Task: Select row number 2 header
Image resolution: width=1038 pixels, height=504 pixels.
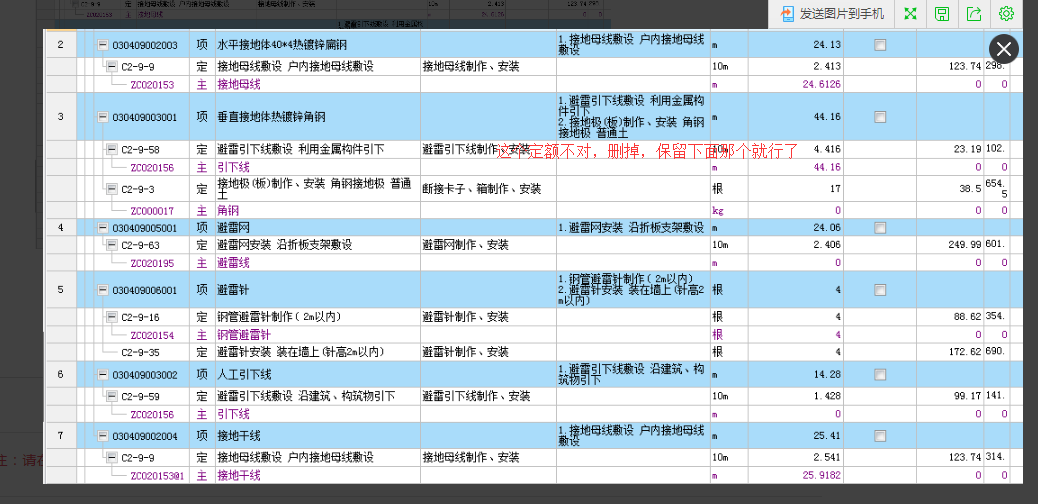Action: [x=60, y=45]
